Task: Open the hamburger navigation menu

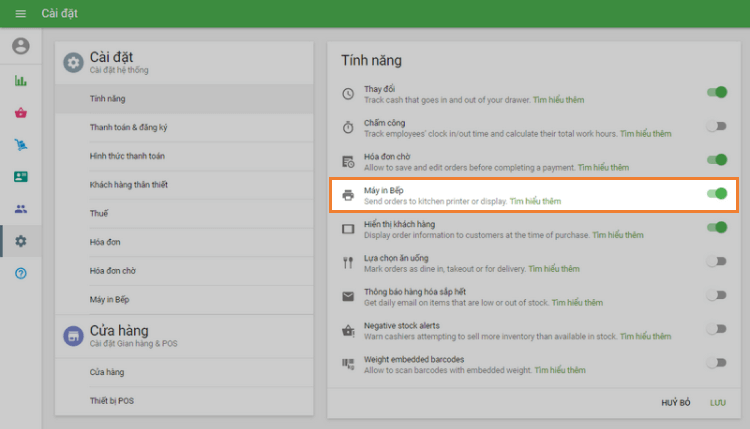Action: 20,14
